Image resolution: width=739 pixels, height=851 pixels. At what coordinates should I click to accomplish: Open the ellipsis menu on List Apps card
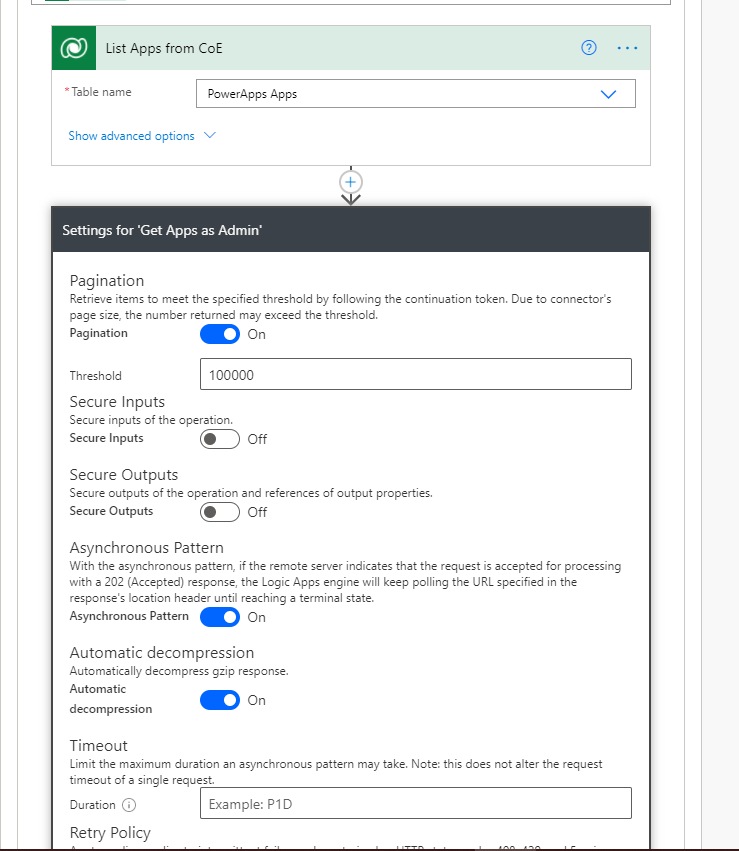[x=627, y=48]
